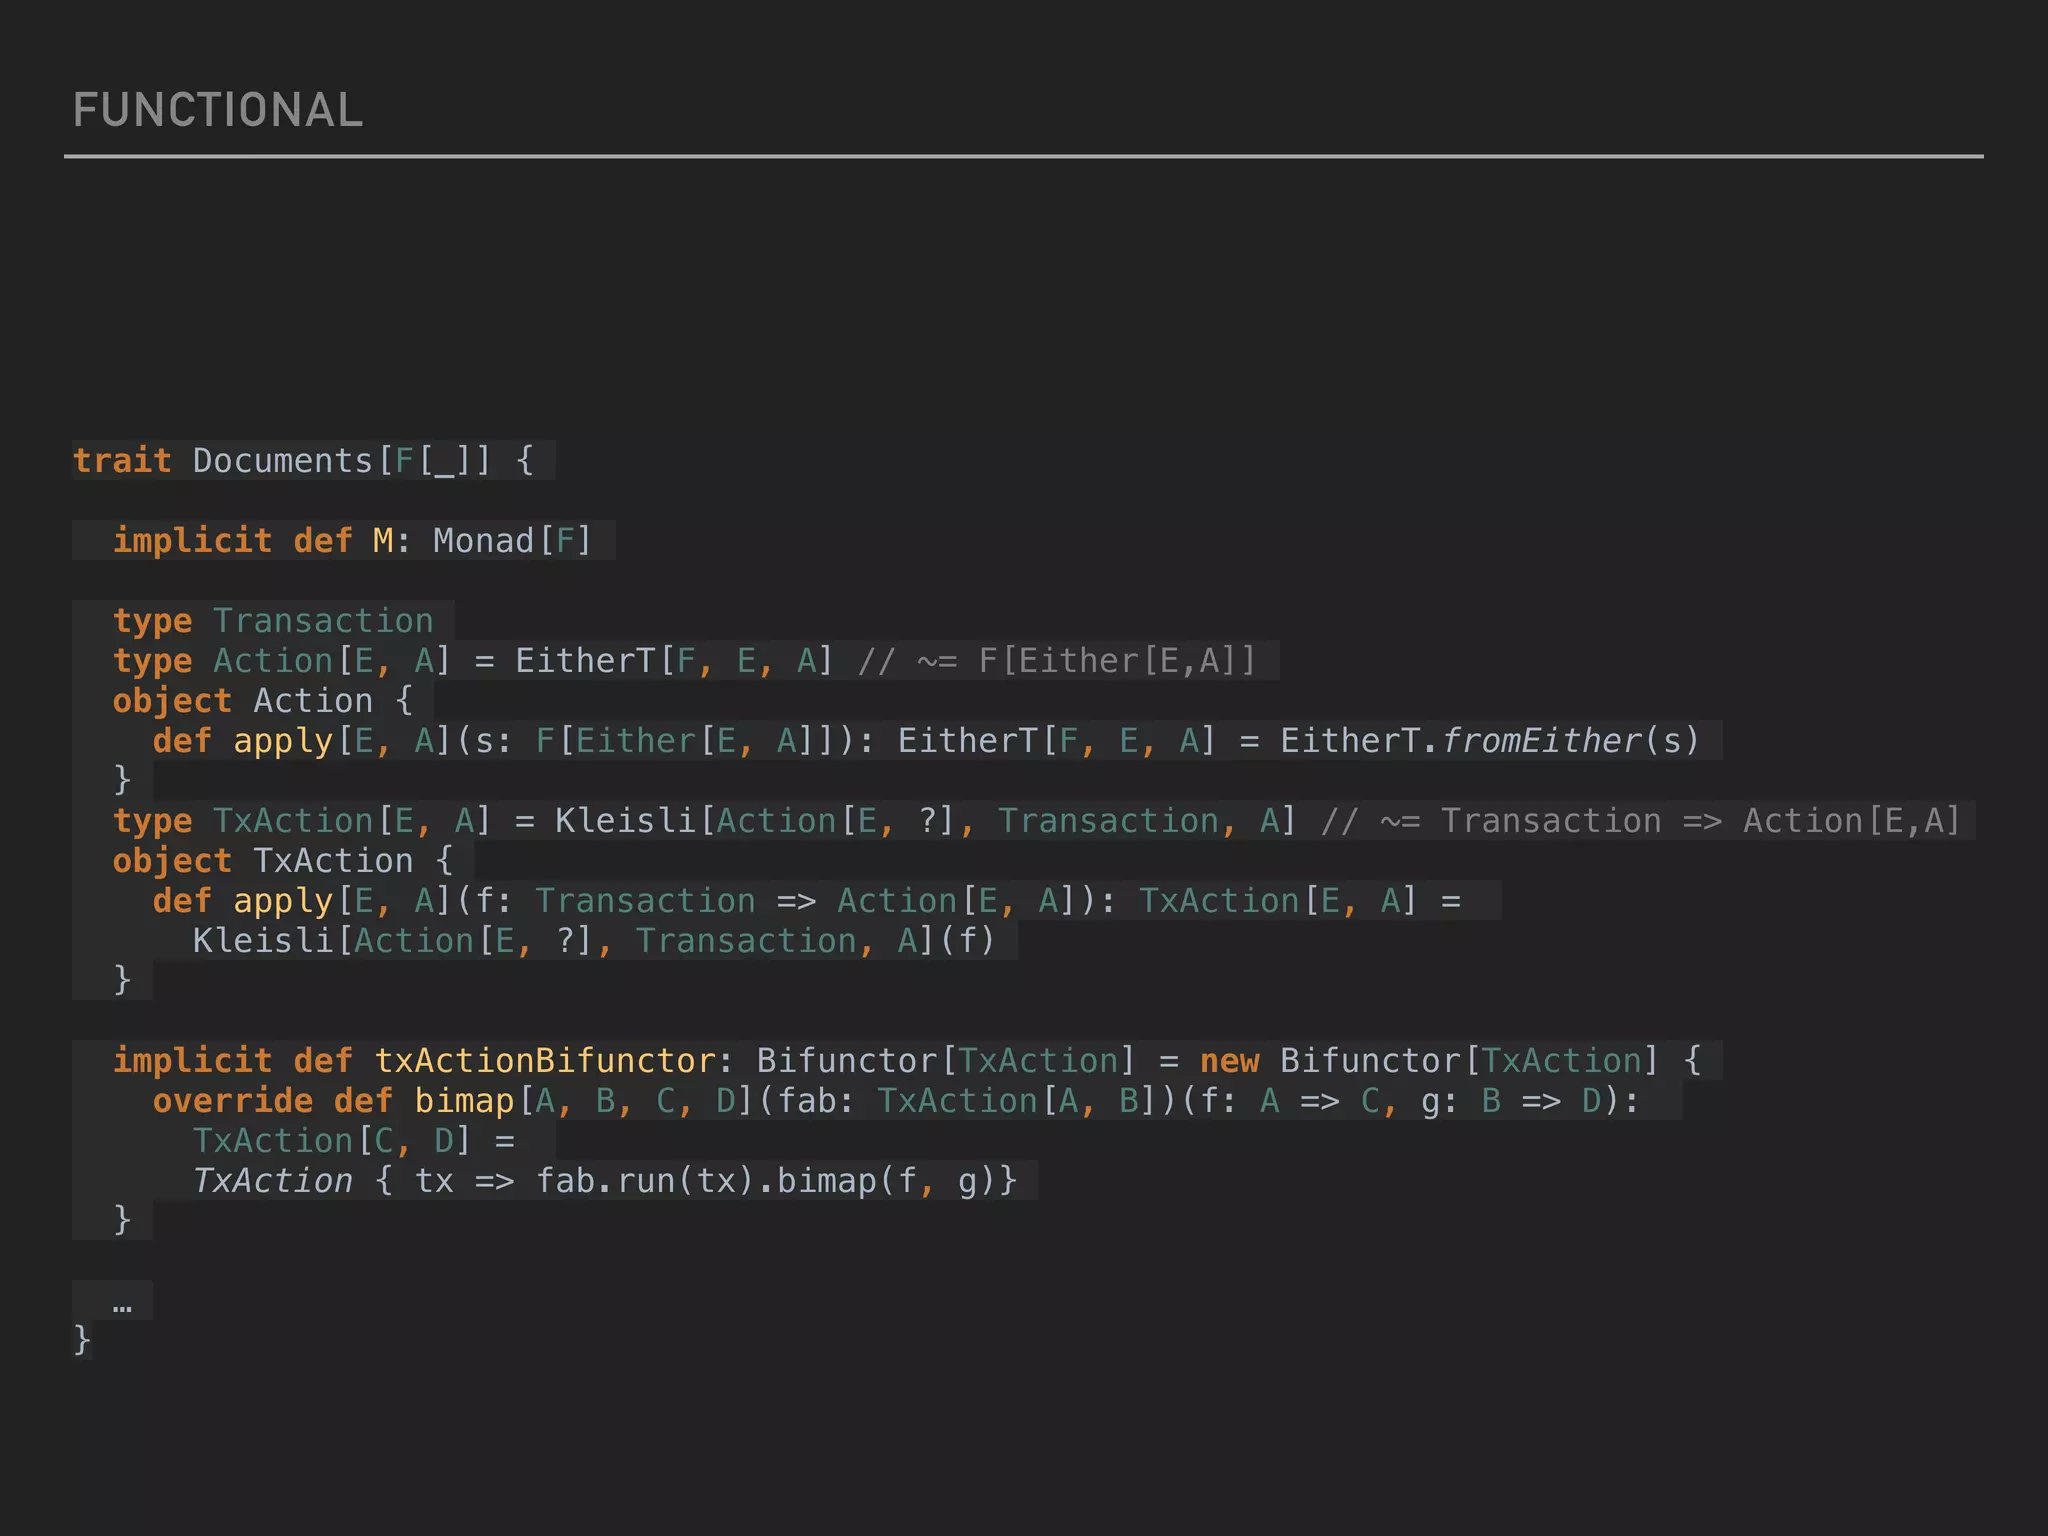2048x1536 pixels.
Task: Click the 'object Action {' line
Action: tap(263, 701)
